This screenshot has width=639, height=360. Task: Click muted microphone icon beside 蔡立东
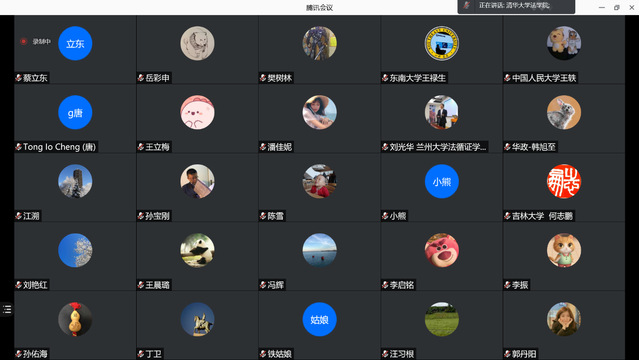click(x=18, y=77)
